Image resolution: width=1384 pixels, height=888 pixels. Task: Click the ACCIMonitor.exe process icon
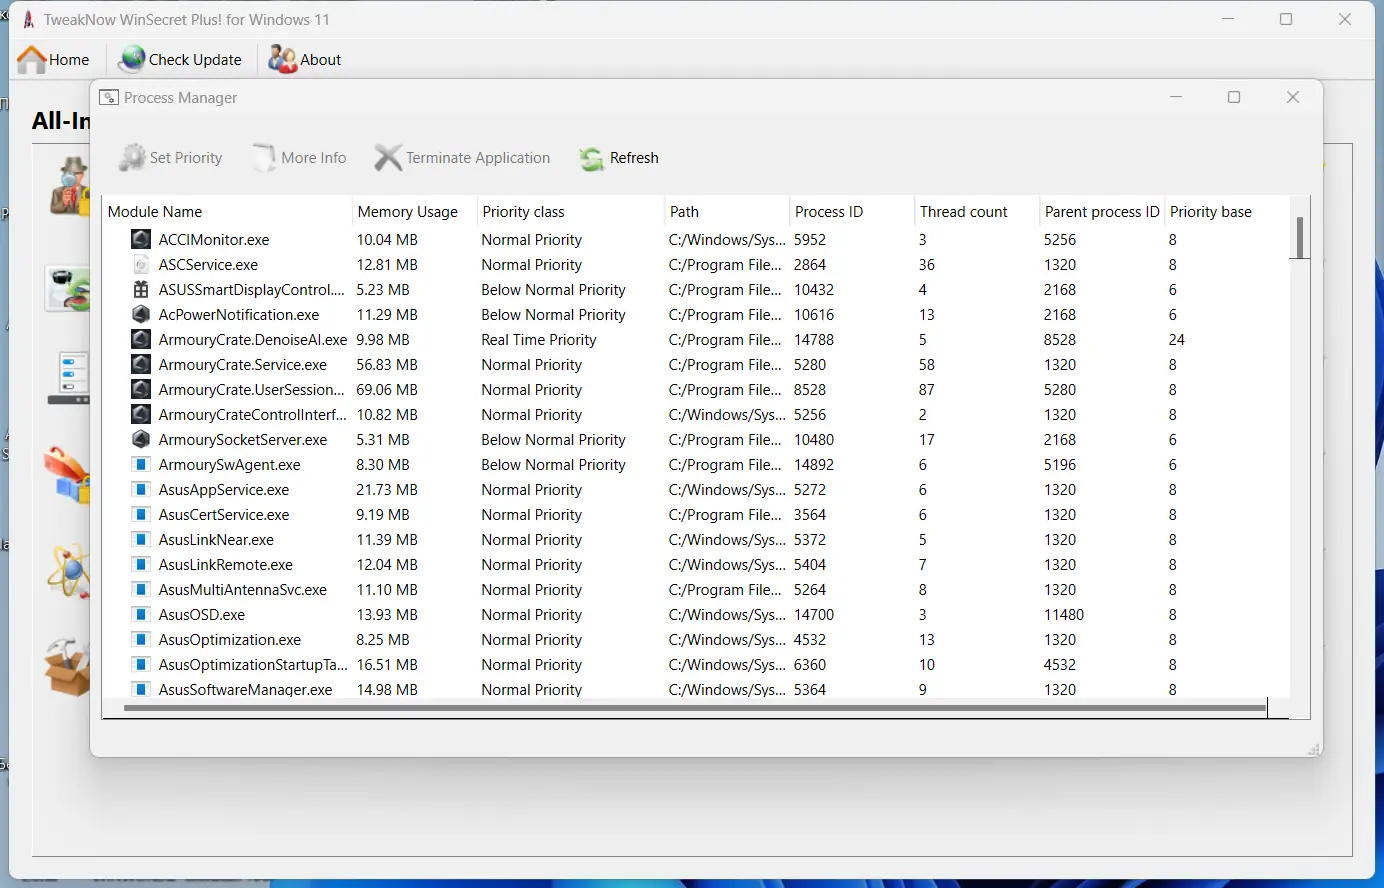[x=141, y=239]
